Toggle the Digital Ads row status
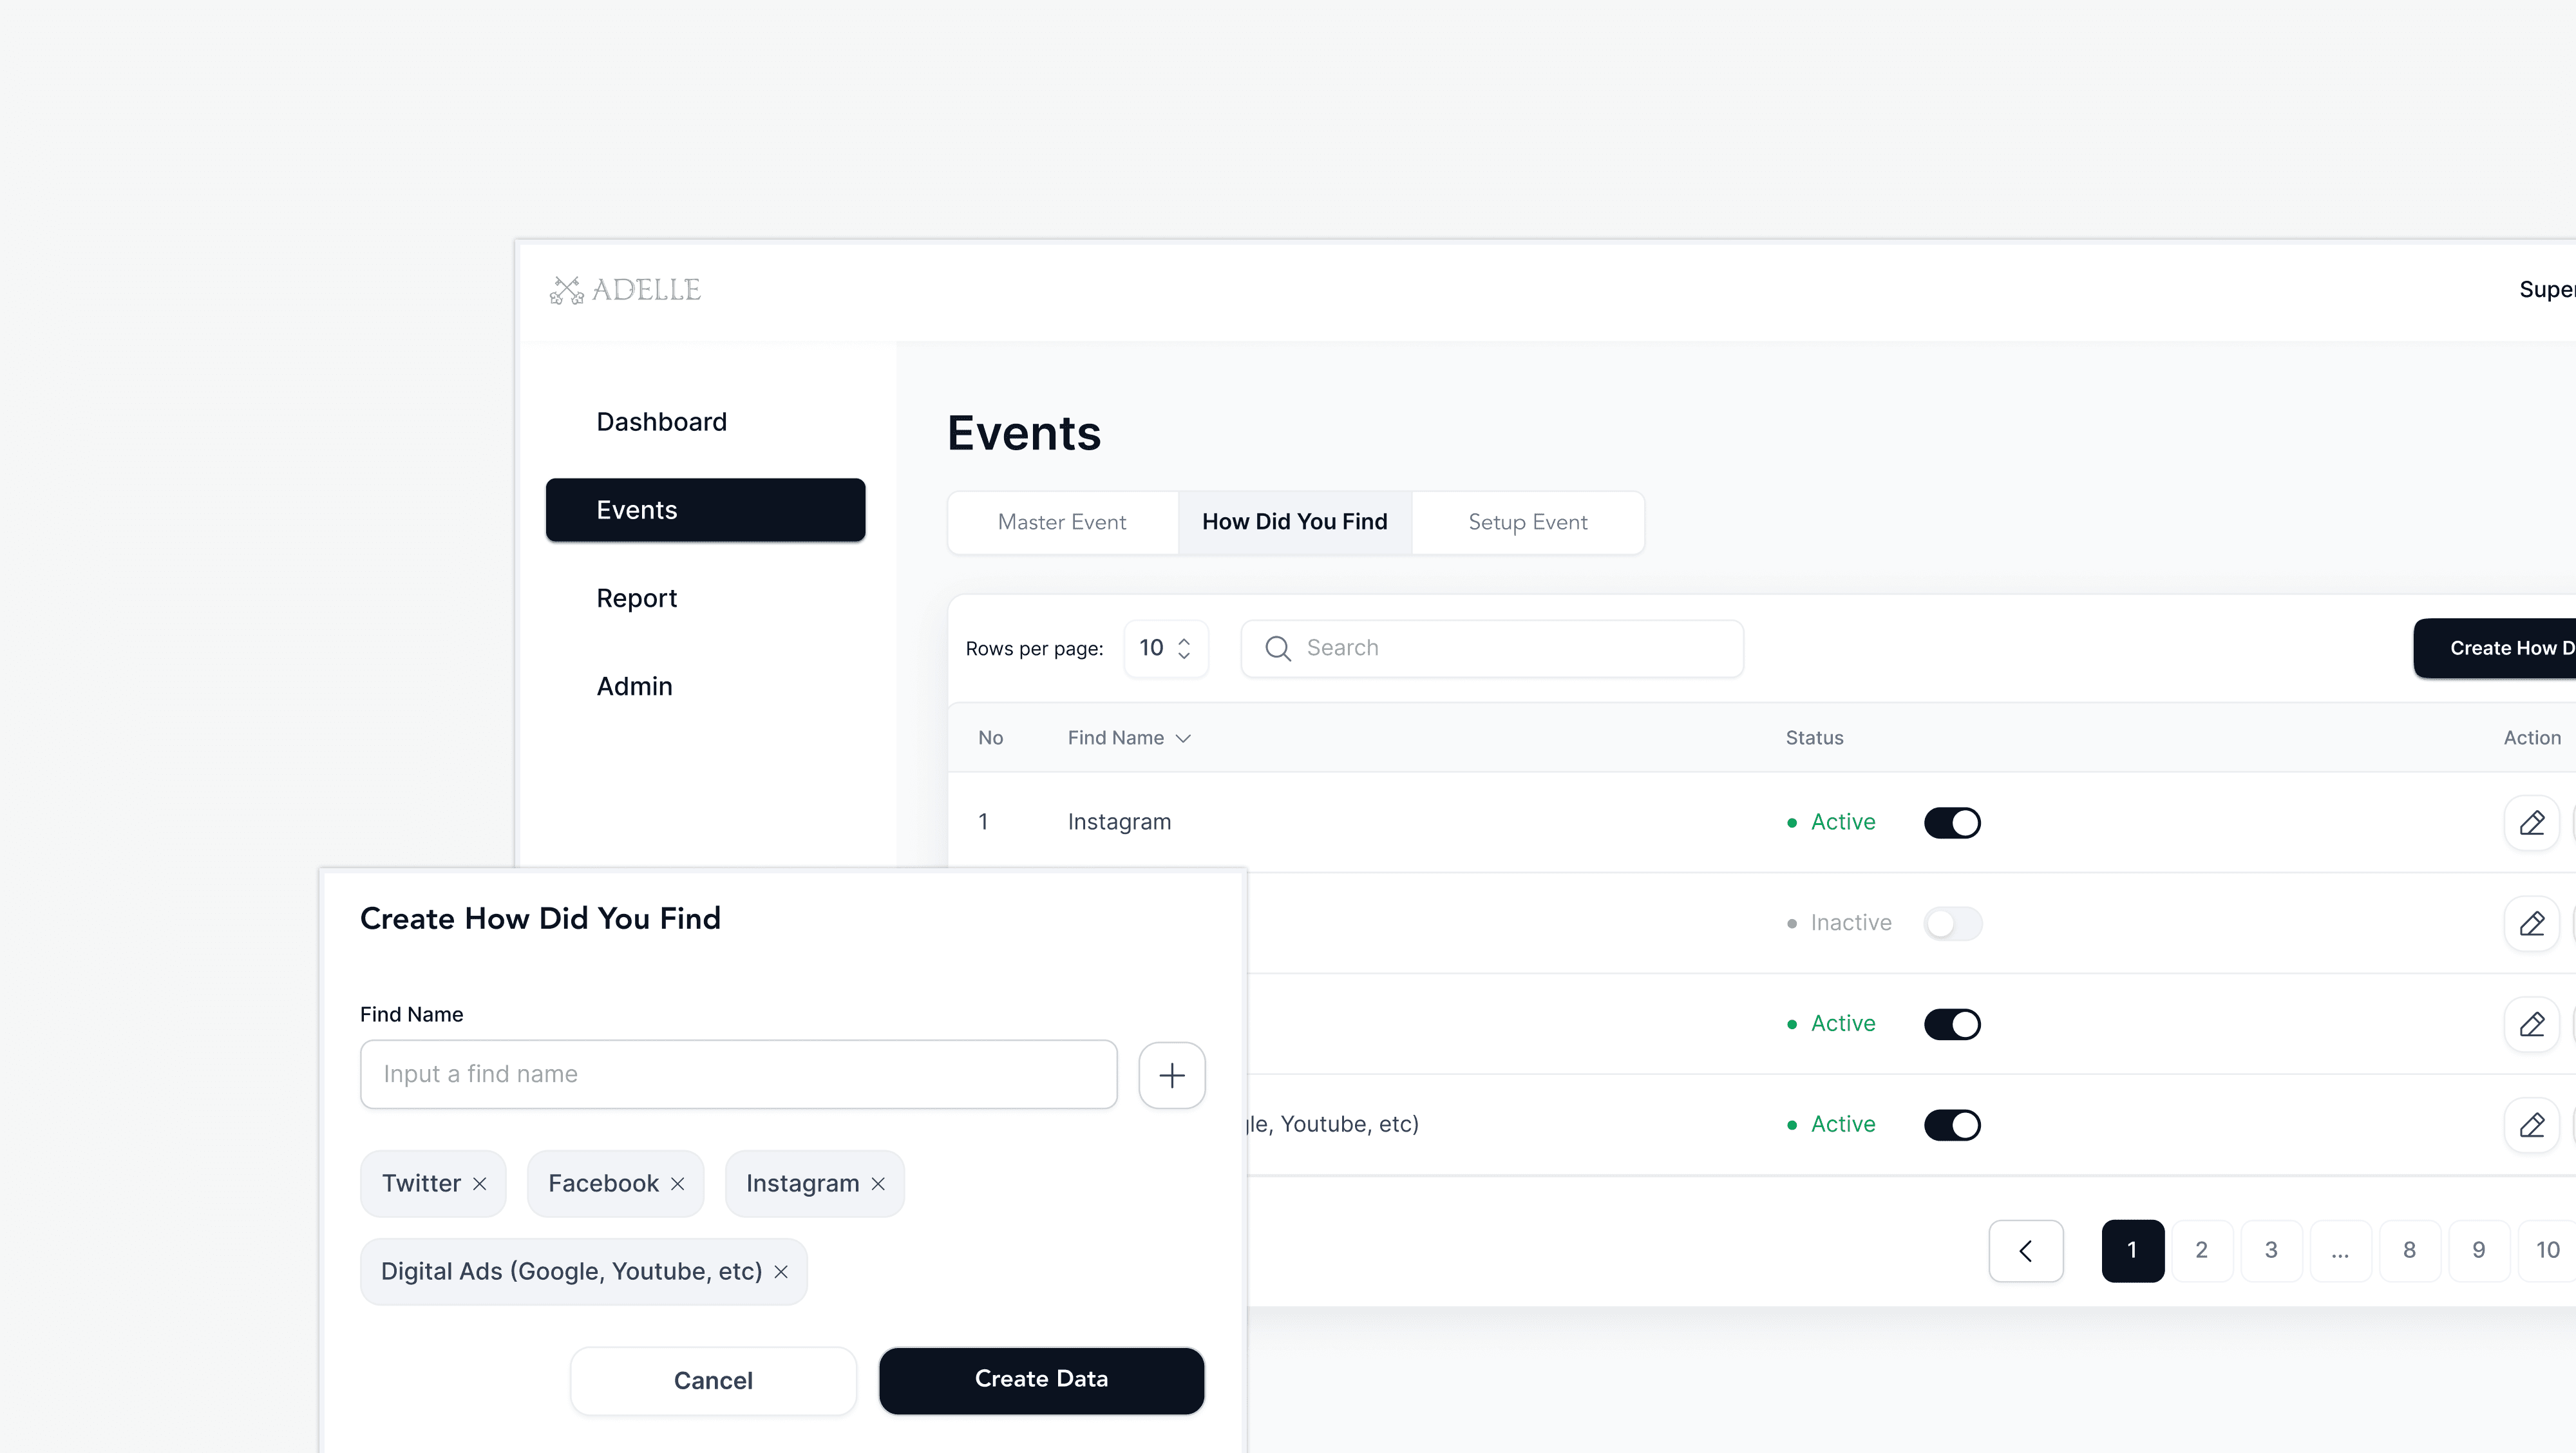Image resolution: width=2576 pixels, height=1453 pixels. click(1952, 1124)
